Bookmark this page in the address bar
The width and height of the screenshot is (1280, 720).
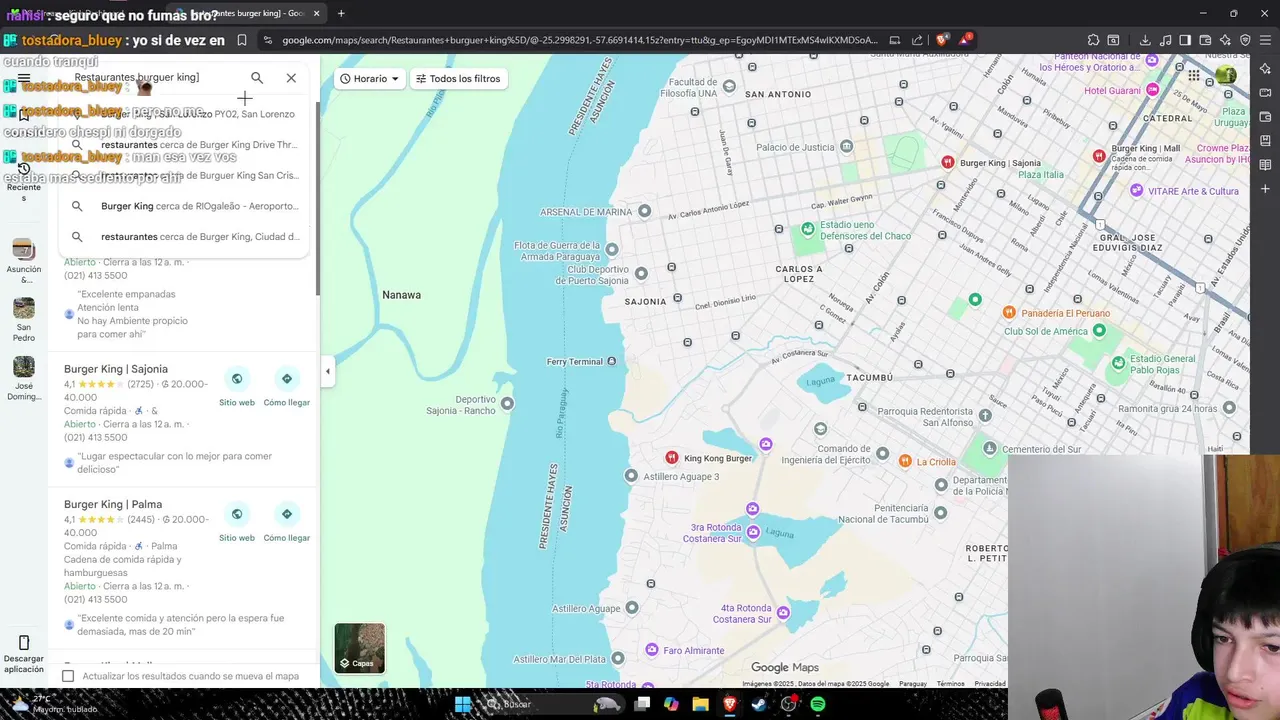(x=242, y=40)
